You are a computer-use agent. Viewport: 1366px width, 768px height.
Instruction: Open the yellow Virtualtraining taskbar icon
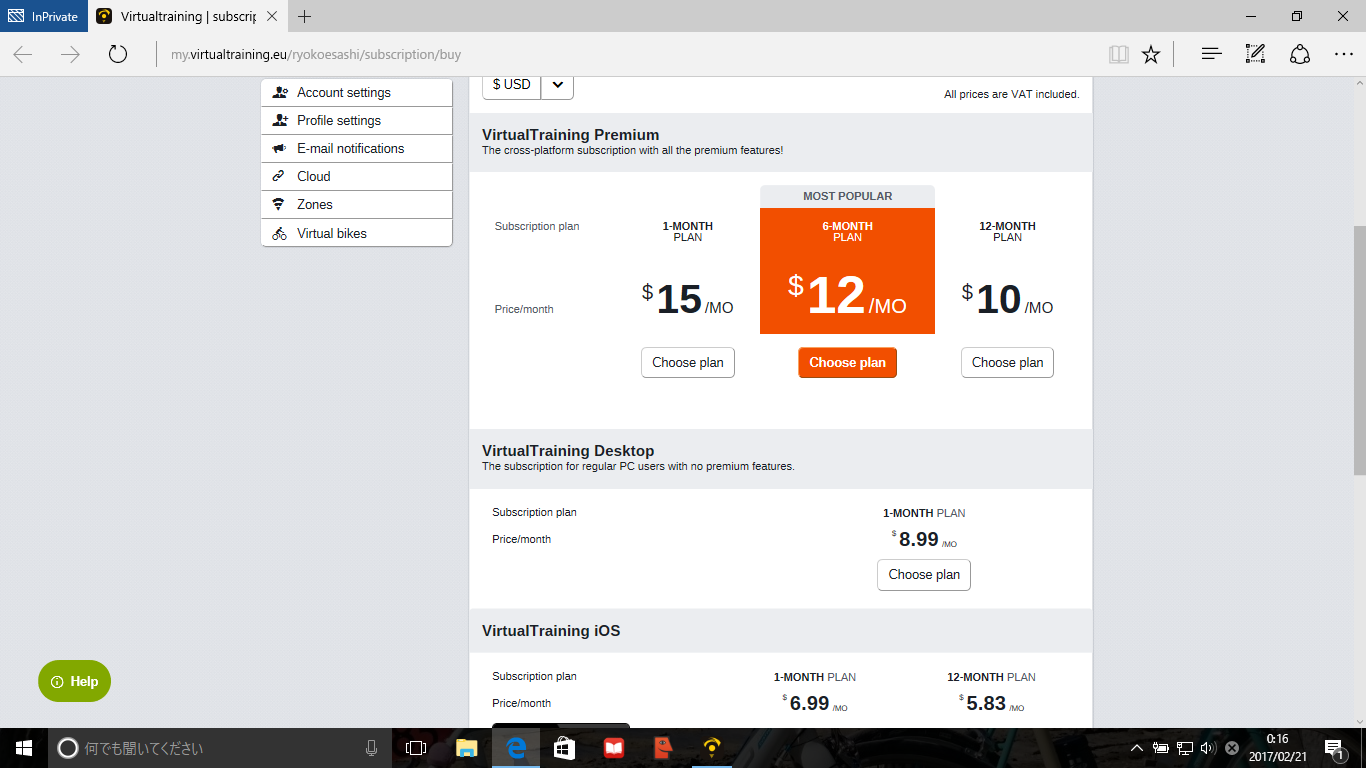pyautogui.click(x=712, y=747)
